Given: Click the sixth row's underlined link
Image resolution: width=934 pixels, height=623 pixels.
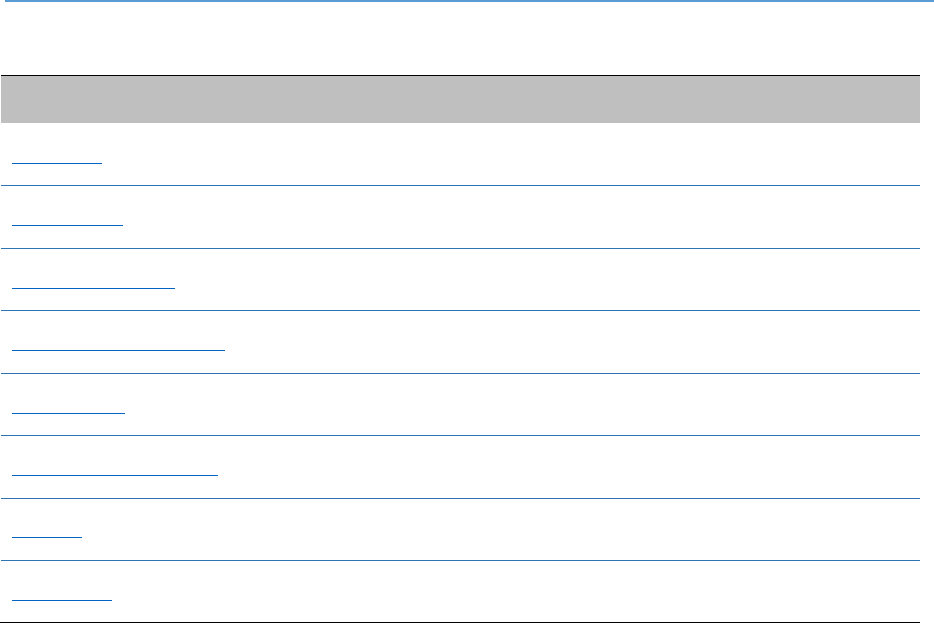Looking at the screenshot, I should [116, 470].
